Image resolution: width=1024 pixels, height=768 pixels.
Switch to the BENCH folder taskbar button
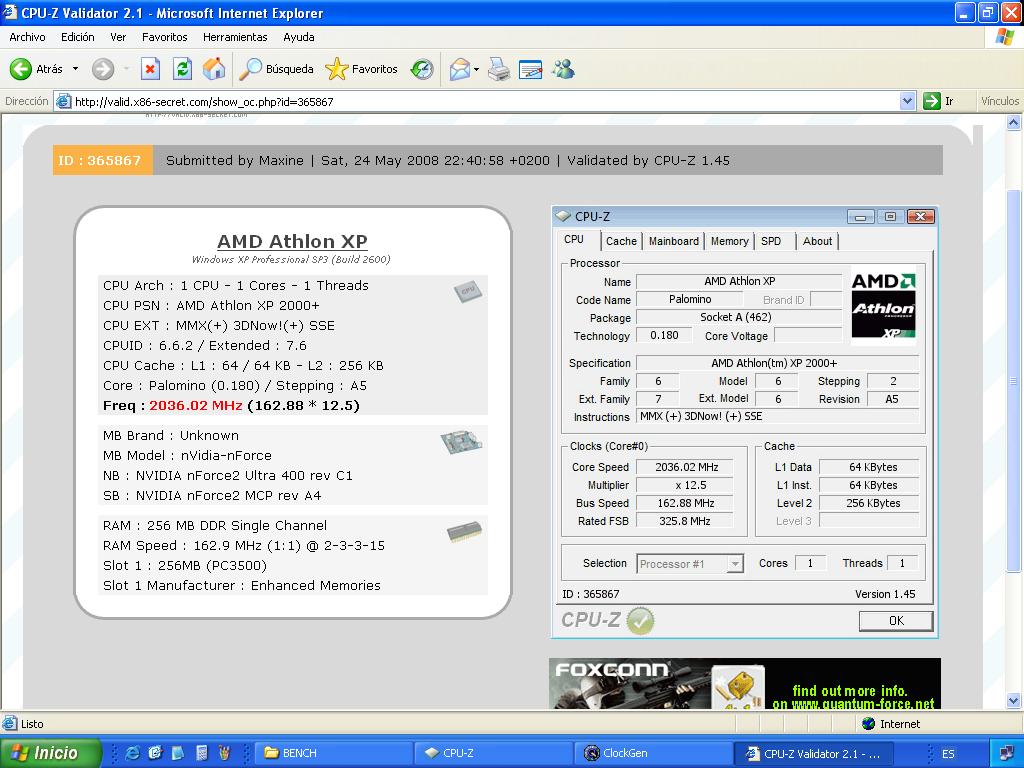(x=332, y=753)
